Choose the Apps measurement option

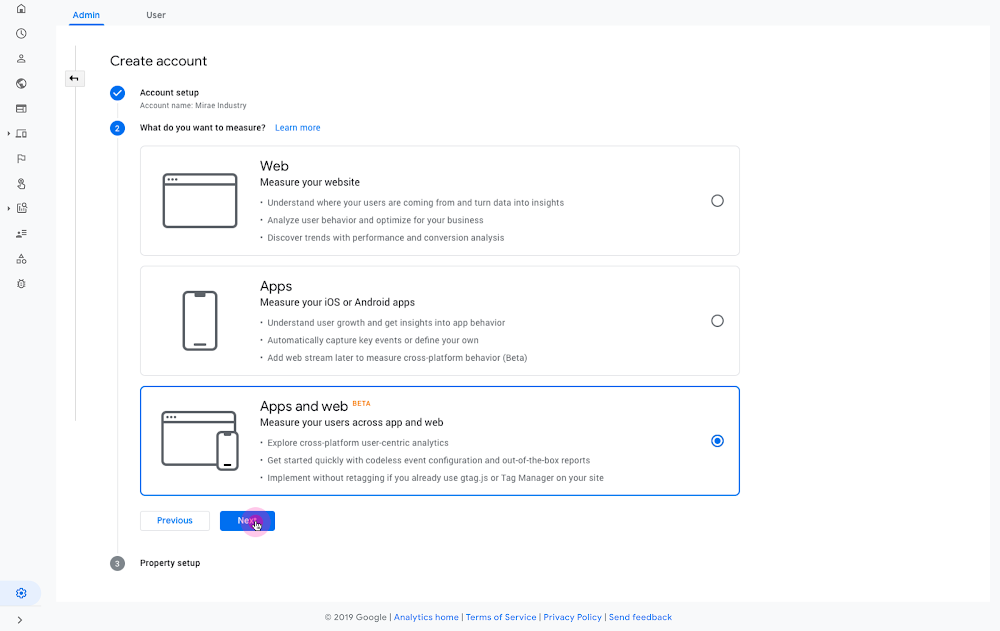tap(717, 321)
